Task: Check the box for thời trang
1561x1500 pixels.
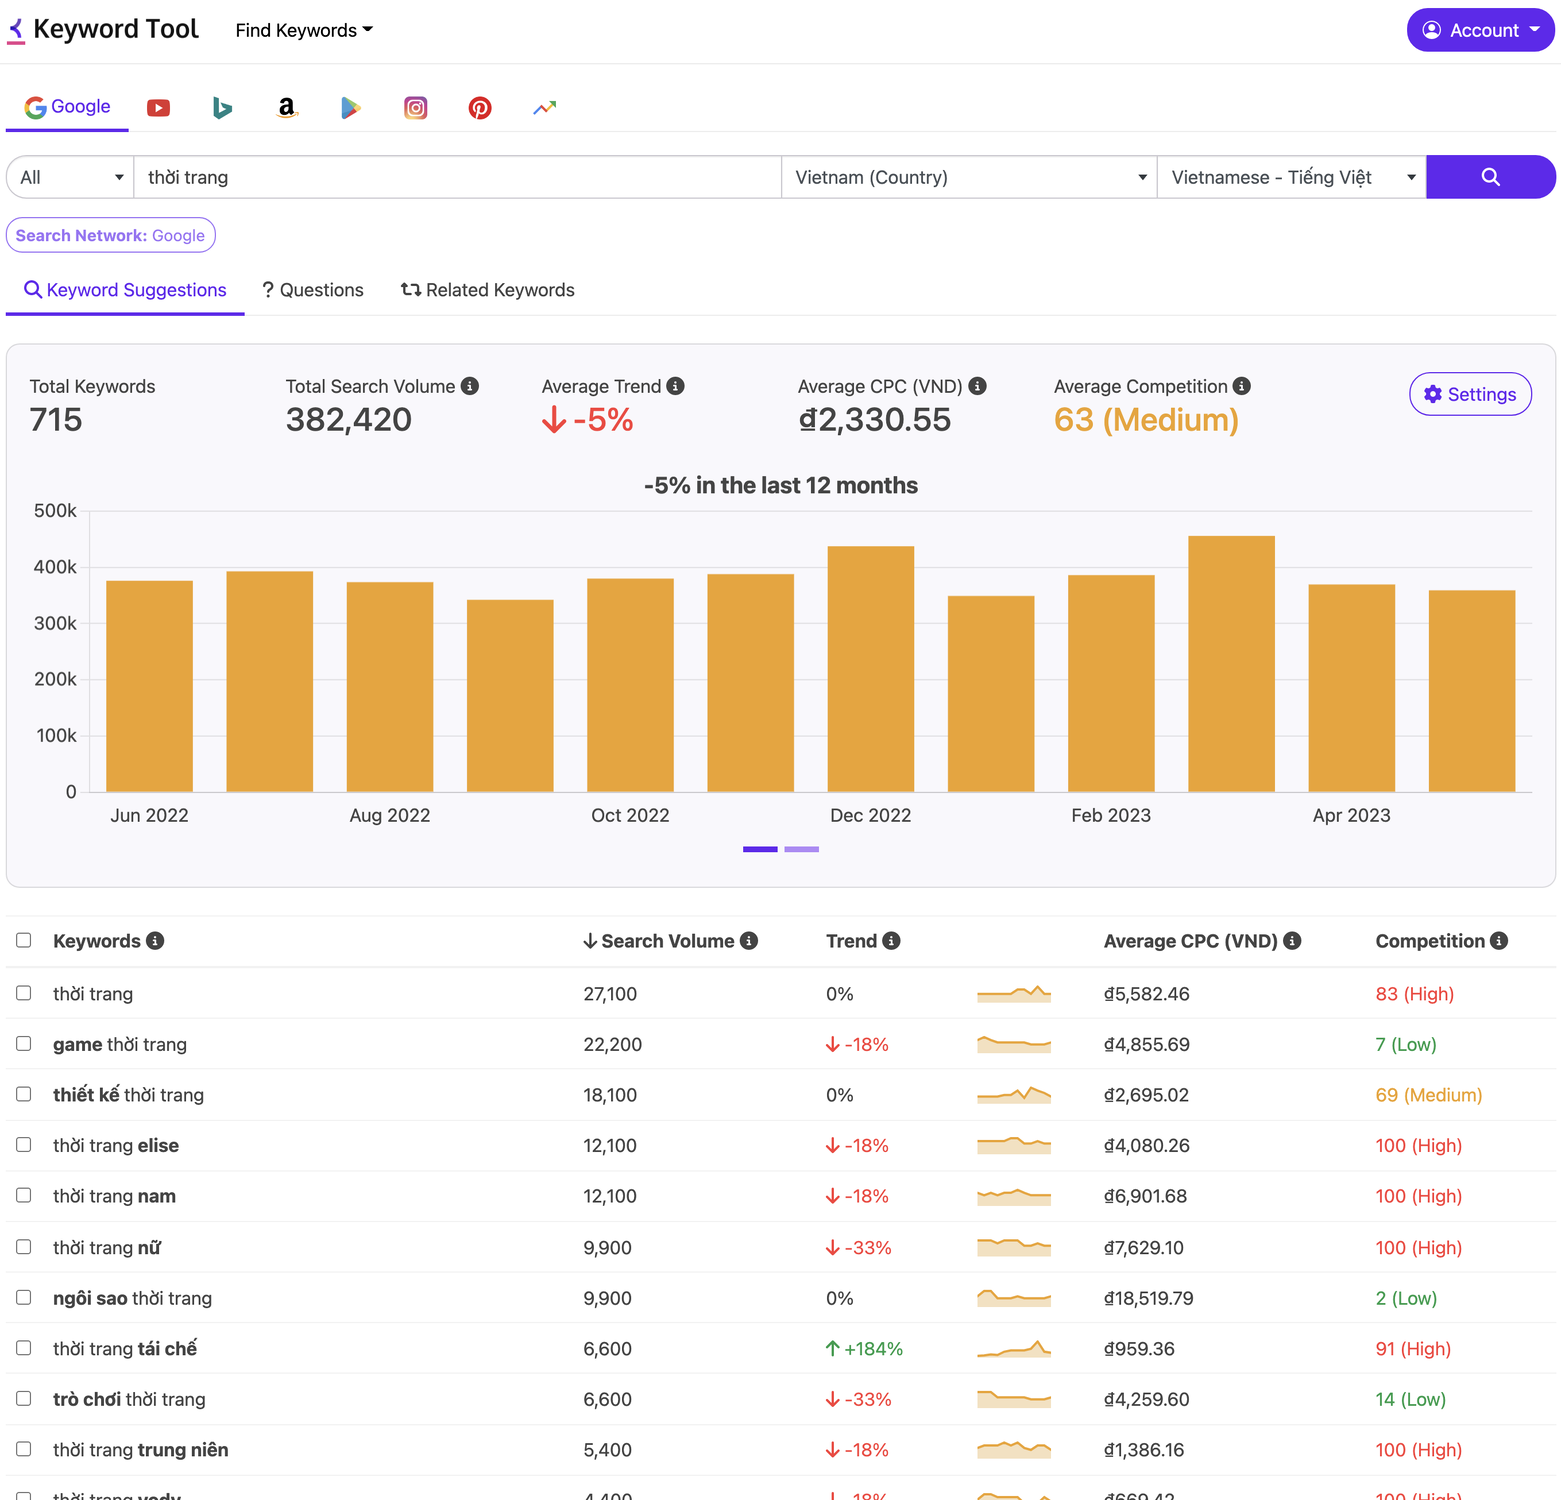Action: (24, 993)
